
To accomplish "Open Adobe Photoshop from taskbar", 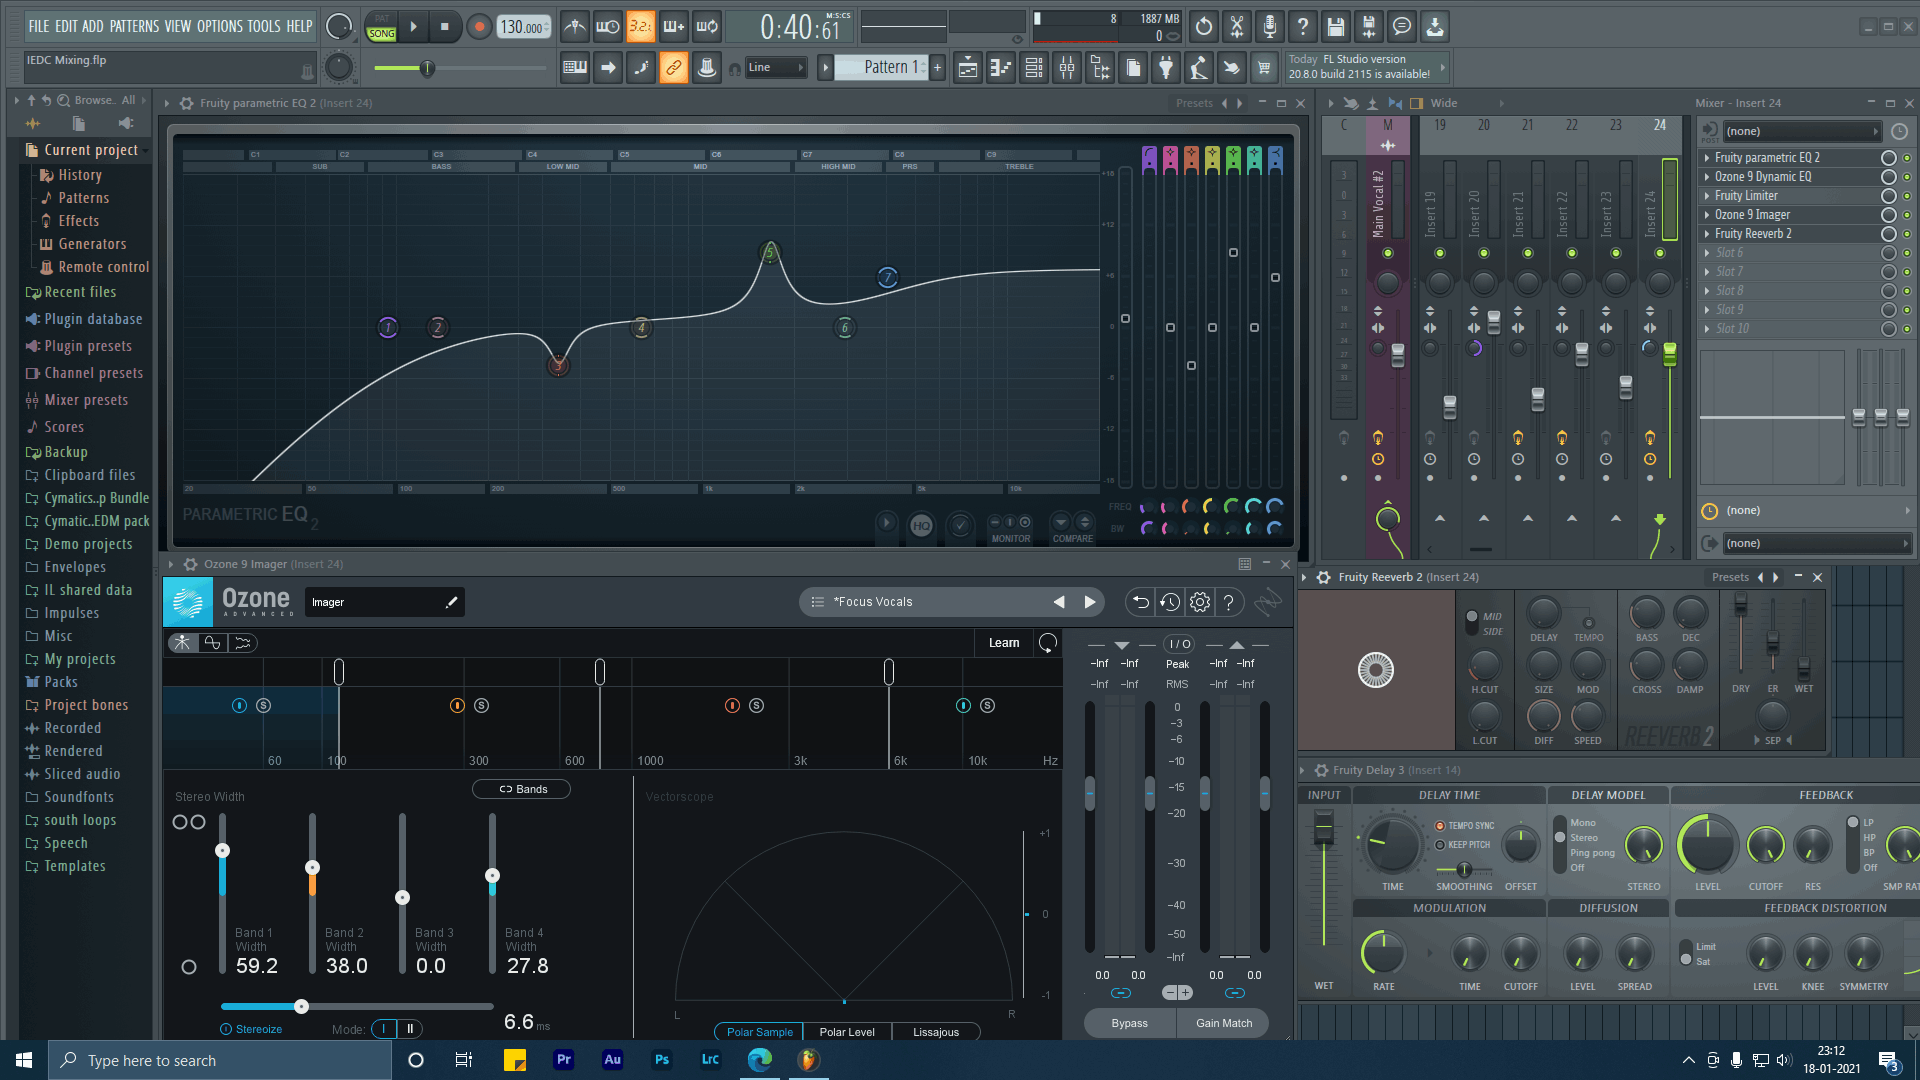I will (x=662, y=1060).
